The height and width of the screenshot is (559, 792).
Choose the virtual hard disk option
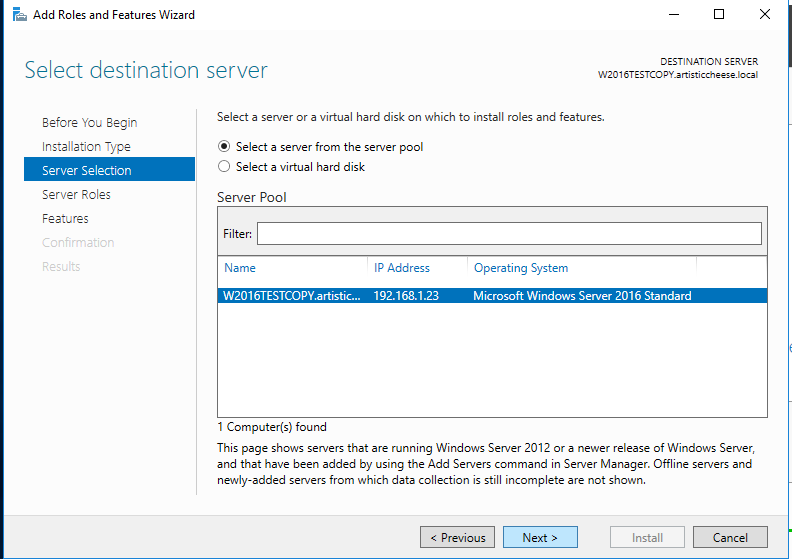coord(224,167)
